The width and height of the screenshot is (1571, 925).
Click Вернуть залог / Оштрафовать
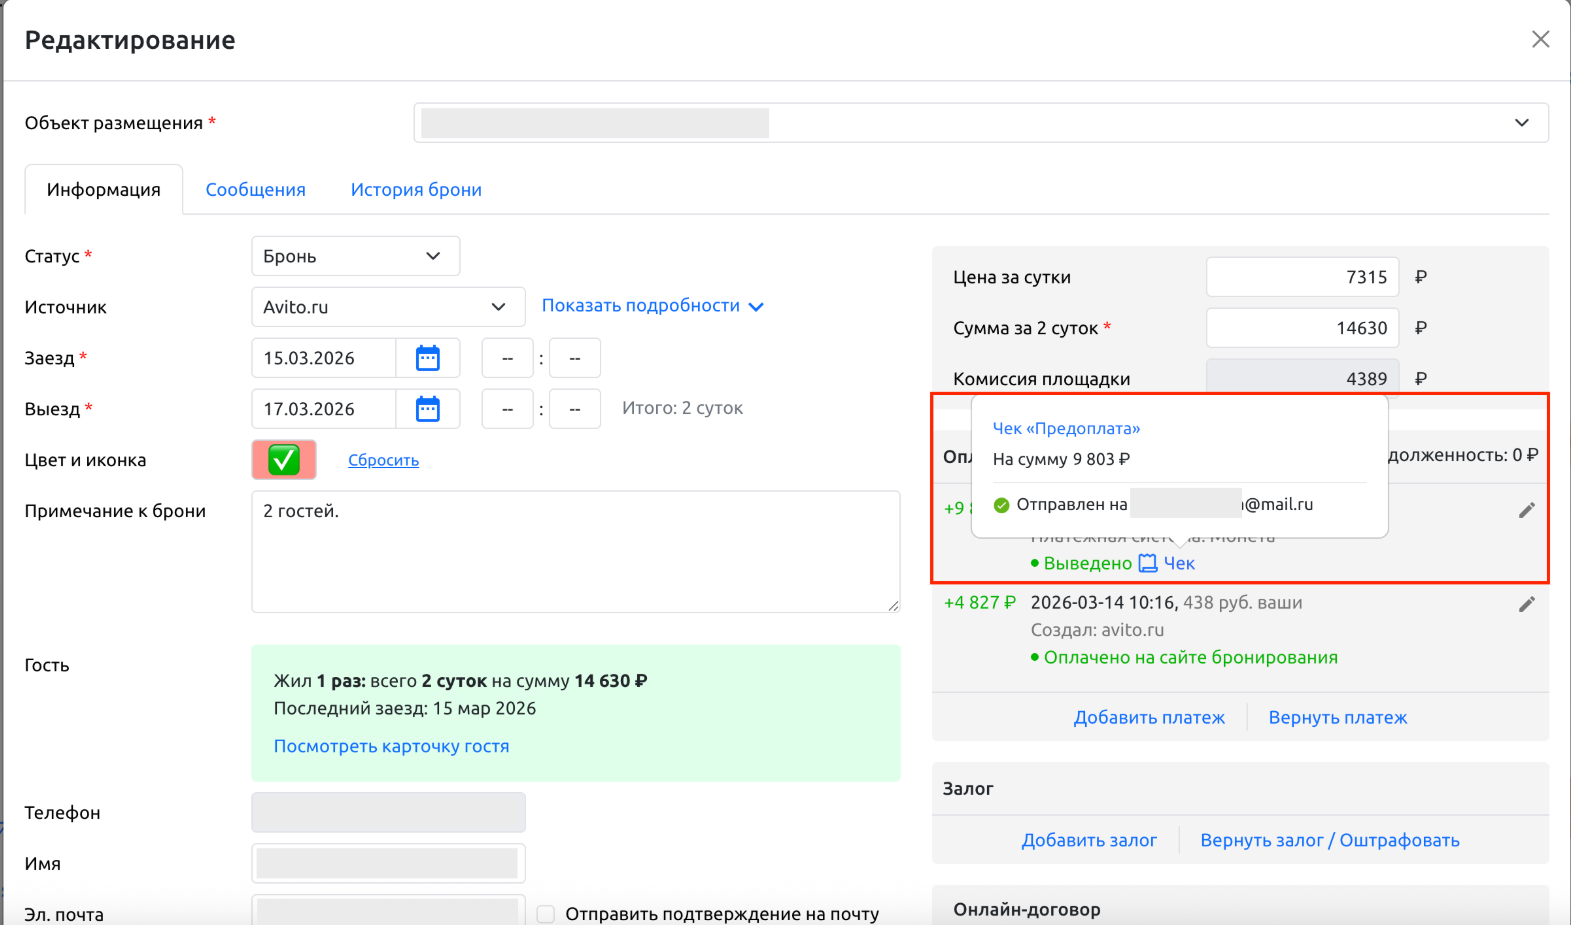[1329, 840]
